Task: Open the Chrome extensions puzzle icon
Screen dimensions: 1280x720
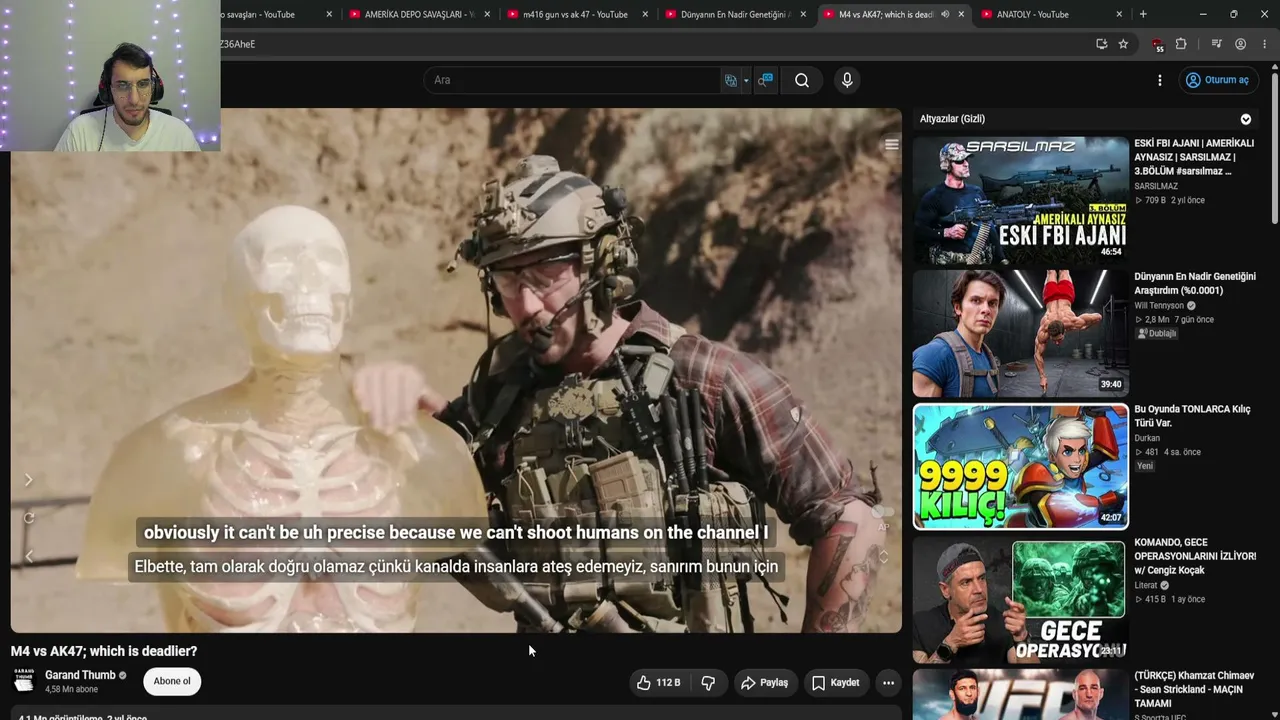Action: pyautogui.click(x=1181, y=44)
